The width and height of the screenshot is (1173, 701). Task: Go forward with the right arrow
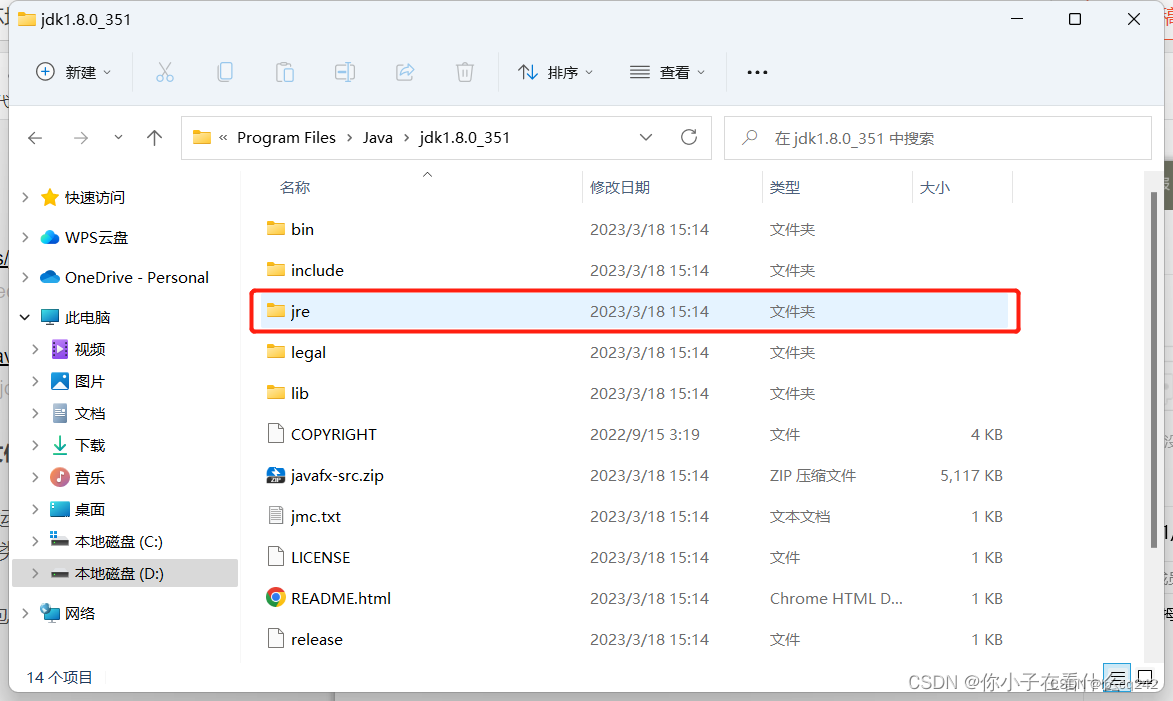[x=81, y=138]
